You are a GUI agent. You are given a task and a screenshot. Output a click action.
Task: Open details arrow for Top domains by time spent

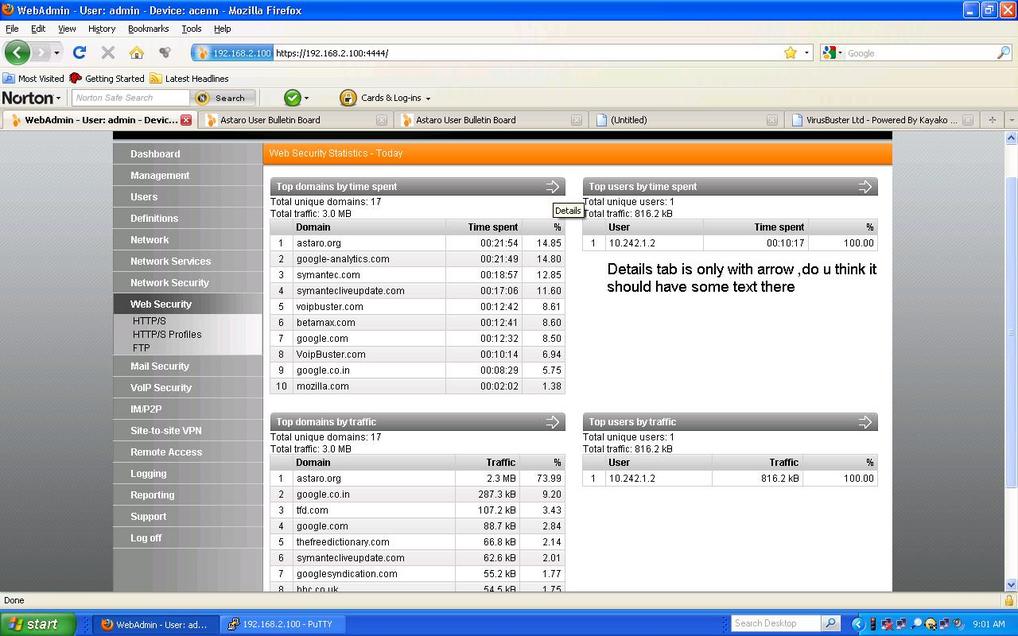pos(553,187)
